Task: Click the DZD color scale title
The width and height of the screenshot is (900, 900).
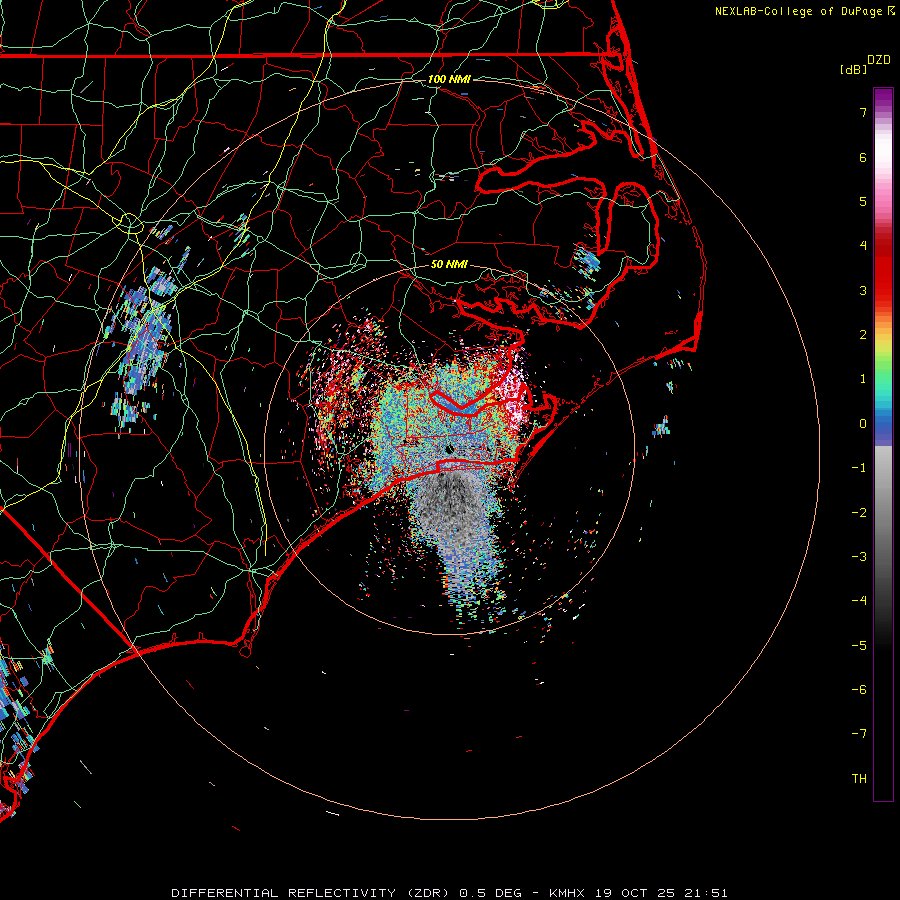Action: point(879,60)
